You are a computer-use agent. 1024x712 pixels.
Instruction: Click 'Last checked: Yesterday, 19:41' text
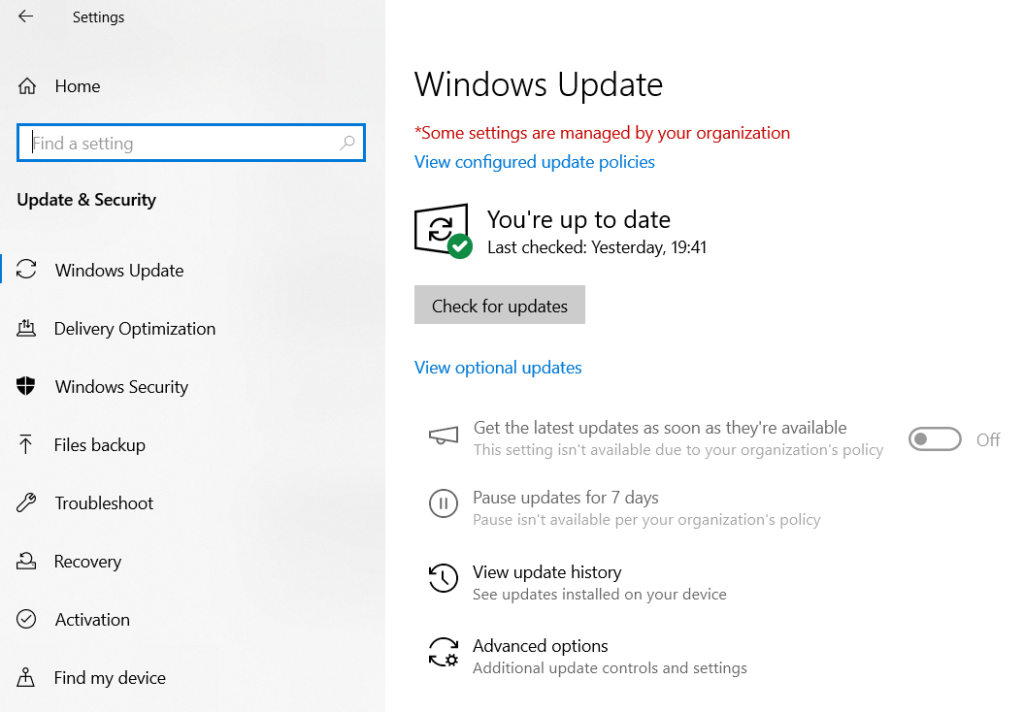(x=597, y=248)
